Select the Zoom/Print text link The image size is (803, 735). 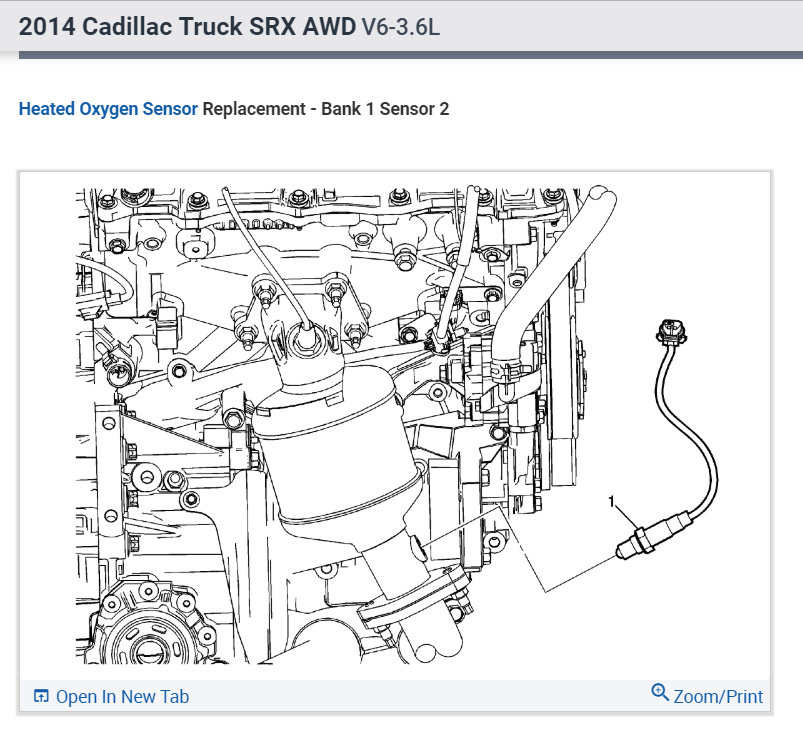click(718, 697)
